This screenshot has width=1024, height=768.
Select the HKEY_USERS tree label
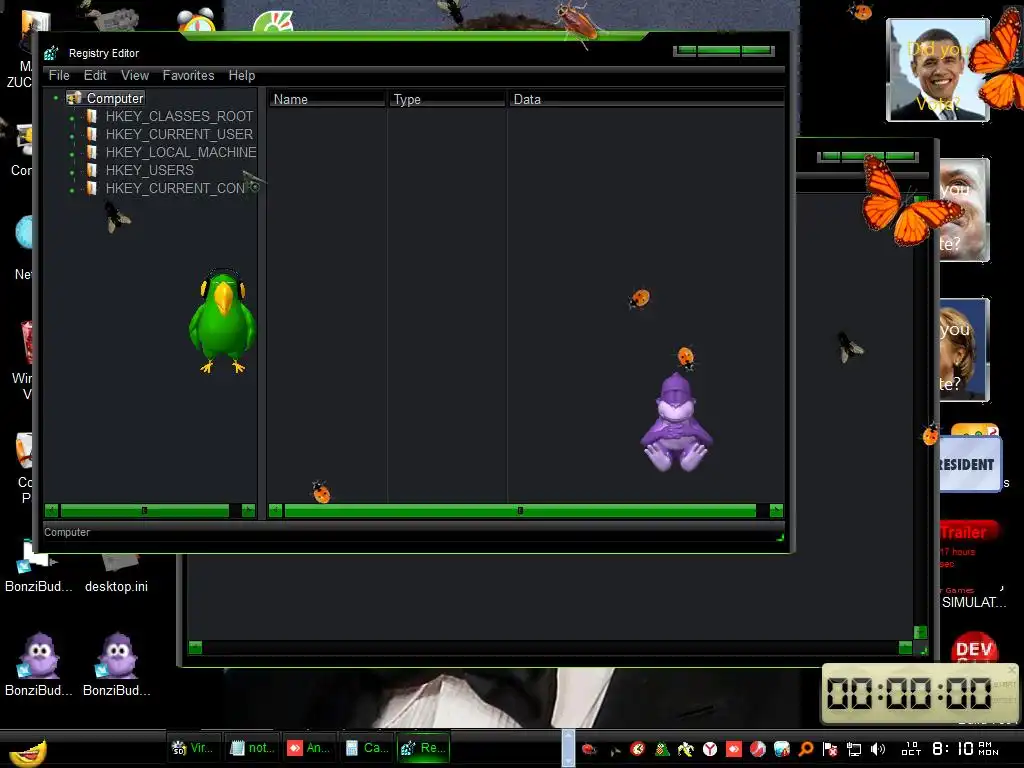pos(150,170)
